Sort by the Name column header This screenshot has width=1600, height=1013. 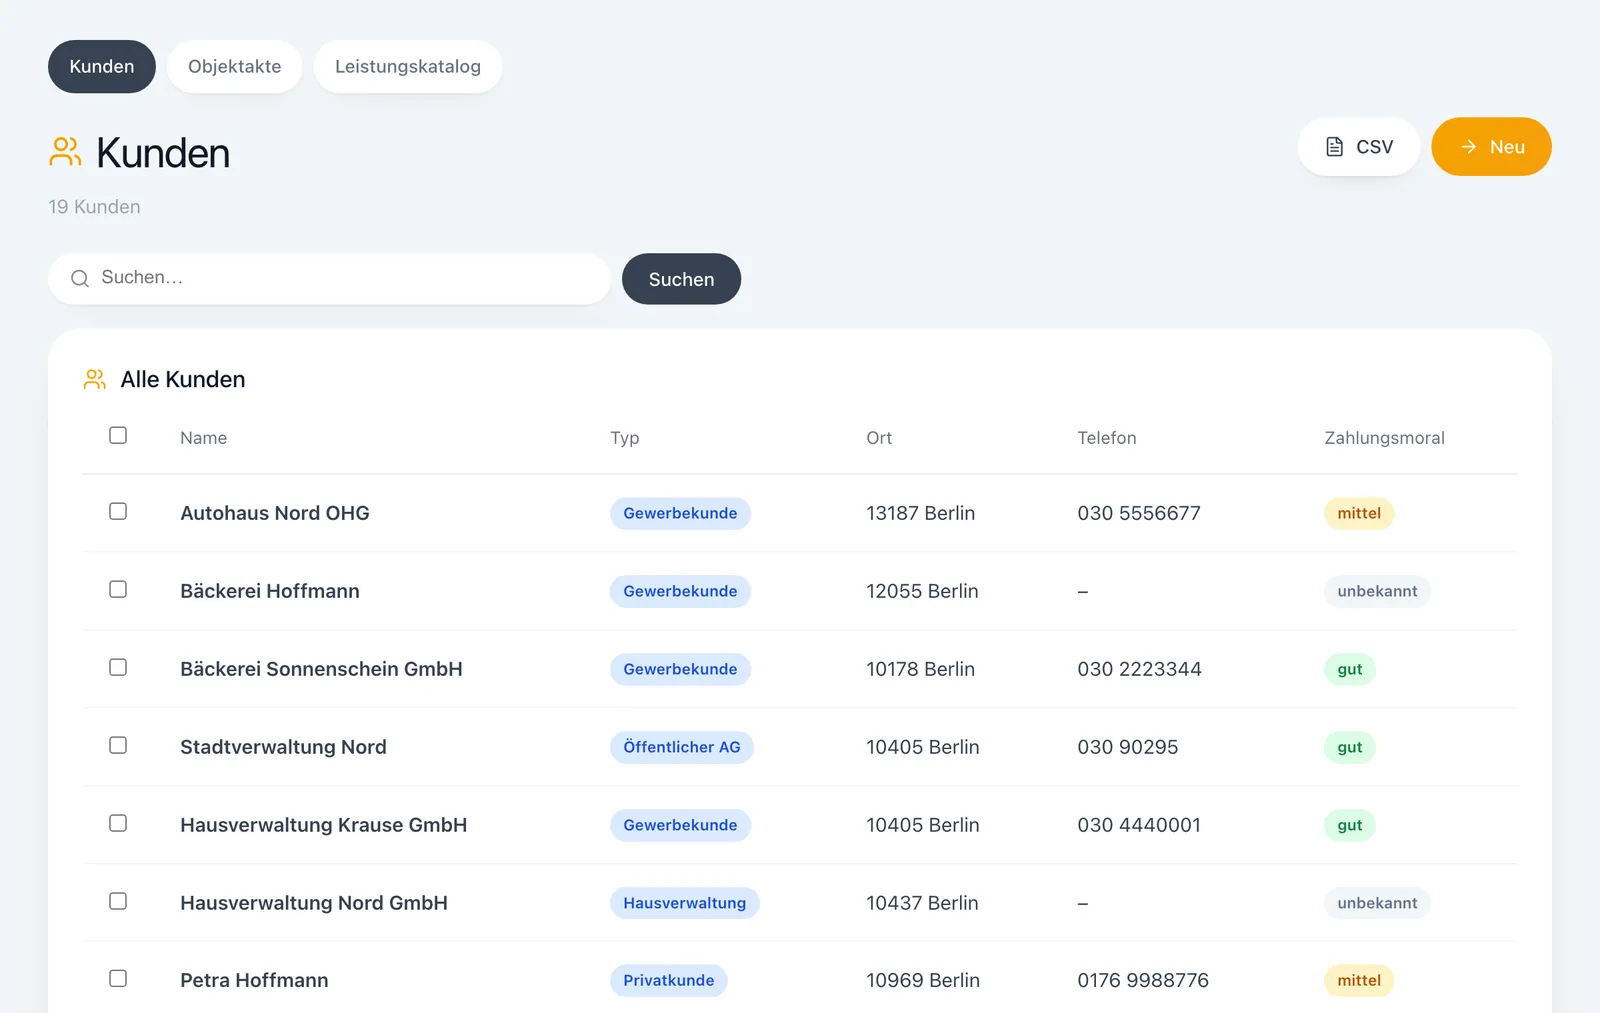click(203, 438)
